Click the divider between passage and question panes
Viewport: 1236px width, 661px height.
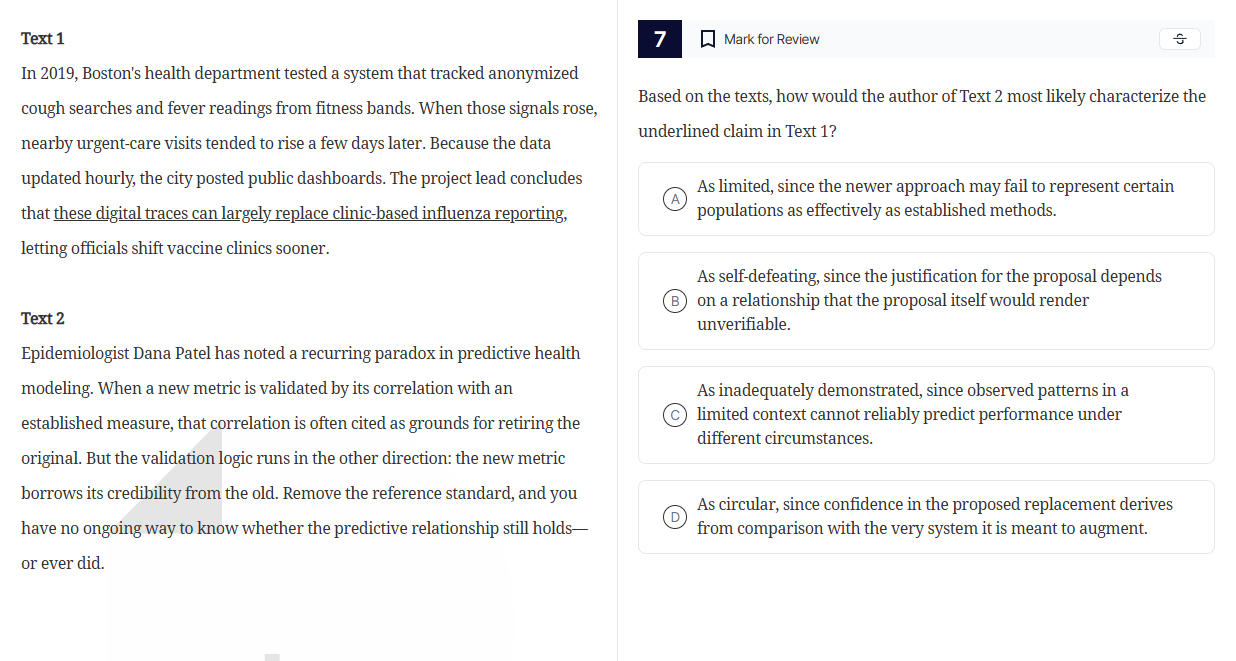tap(617, 330)
